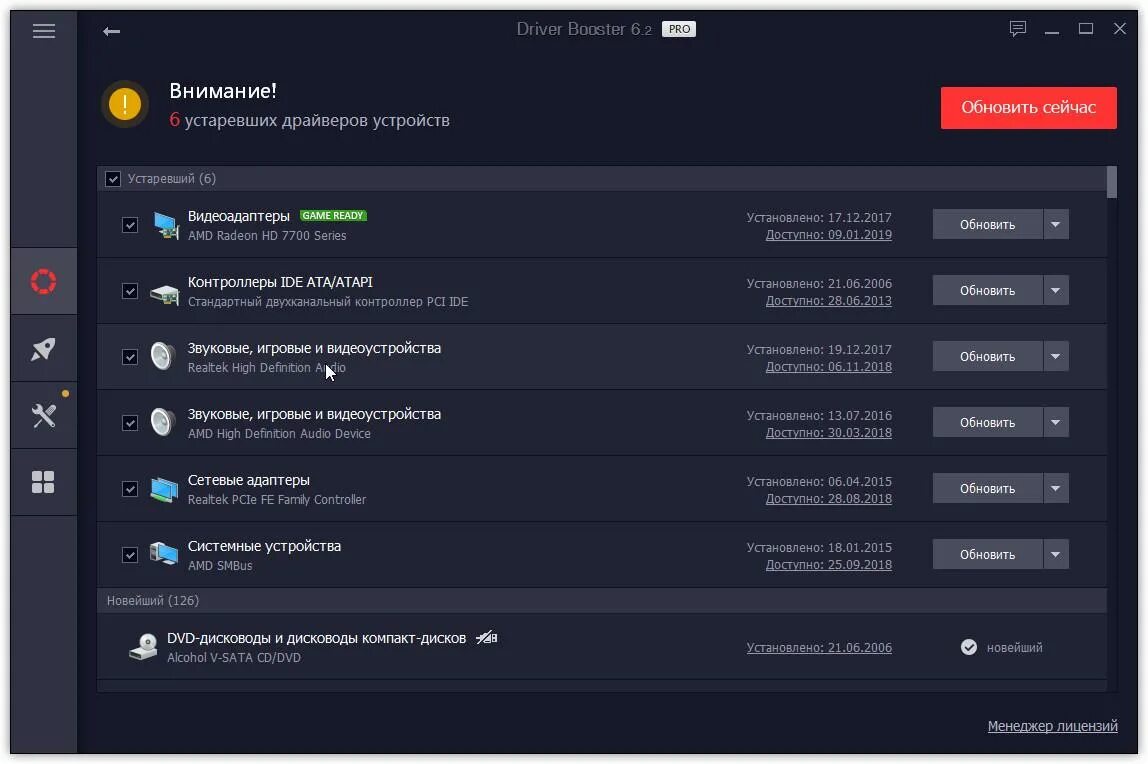The width and height of the screenshot is (1148, 764).
Task: Click the GAME READY badge
Action: [x=333, y=215]
